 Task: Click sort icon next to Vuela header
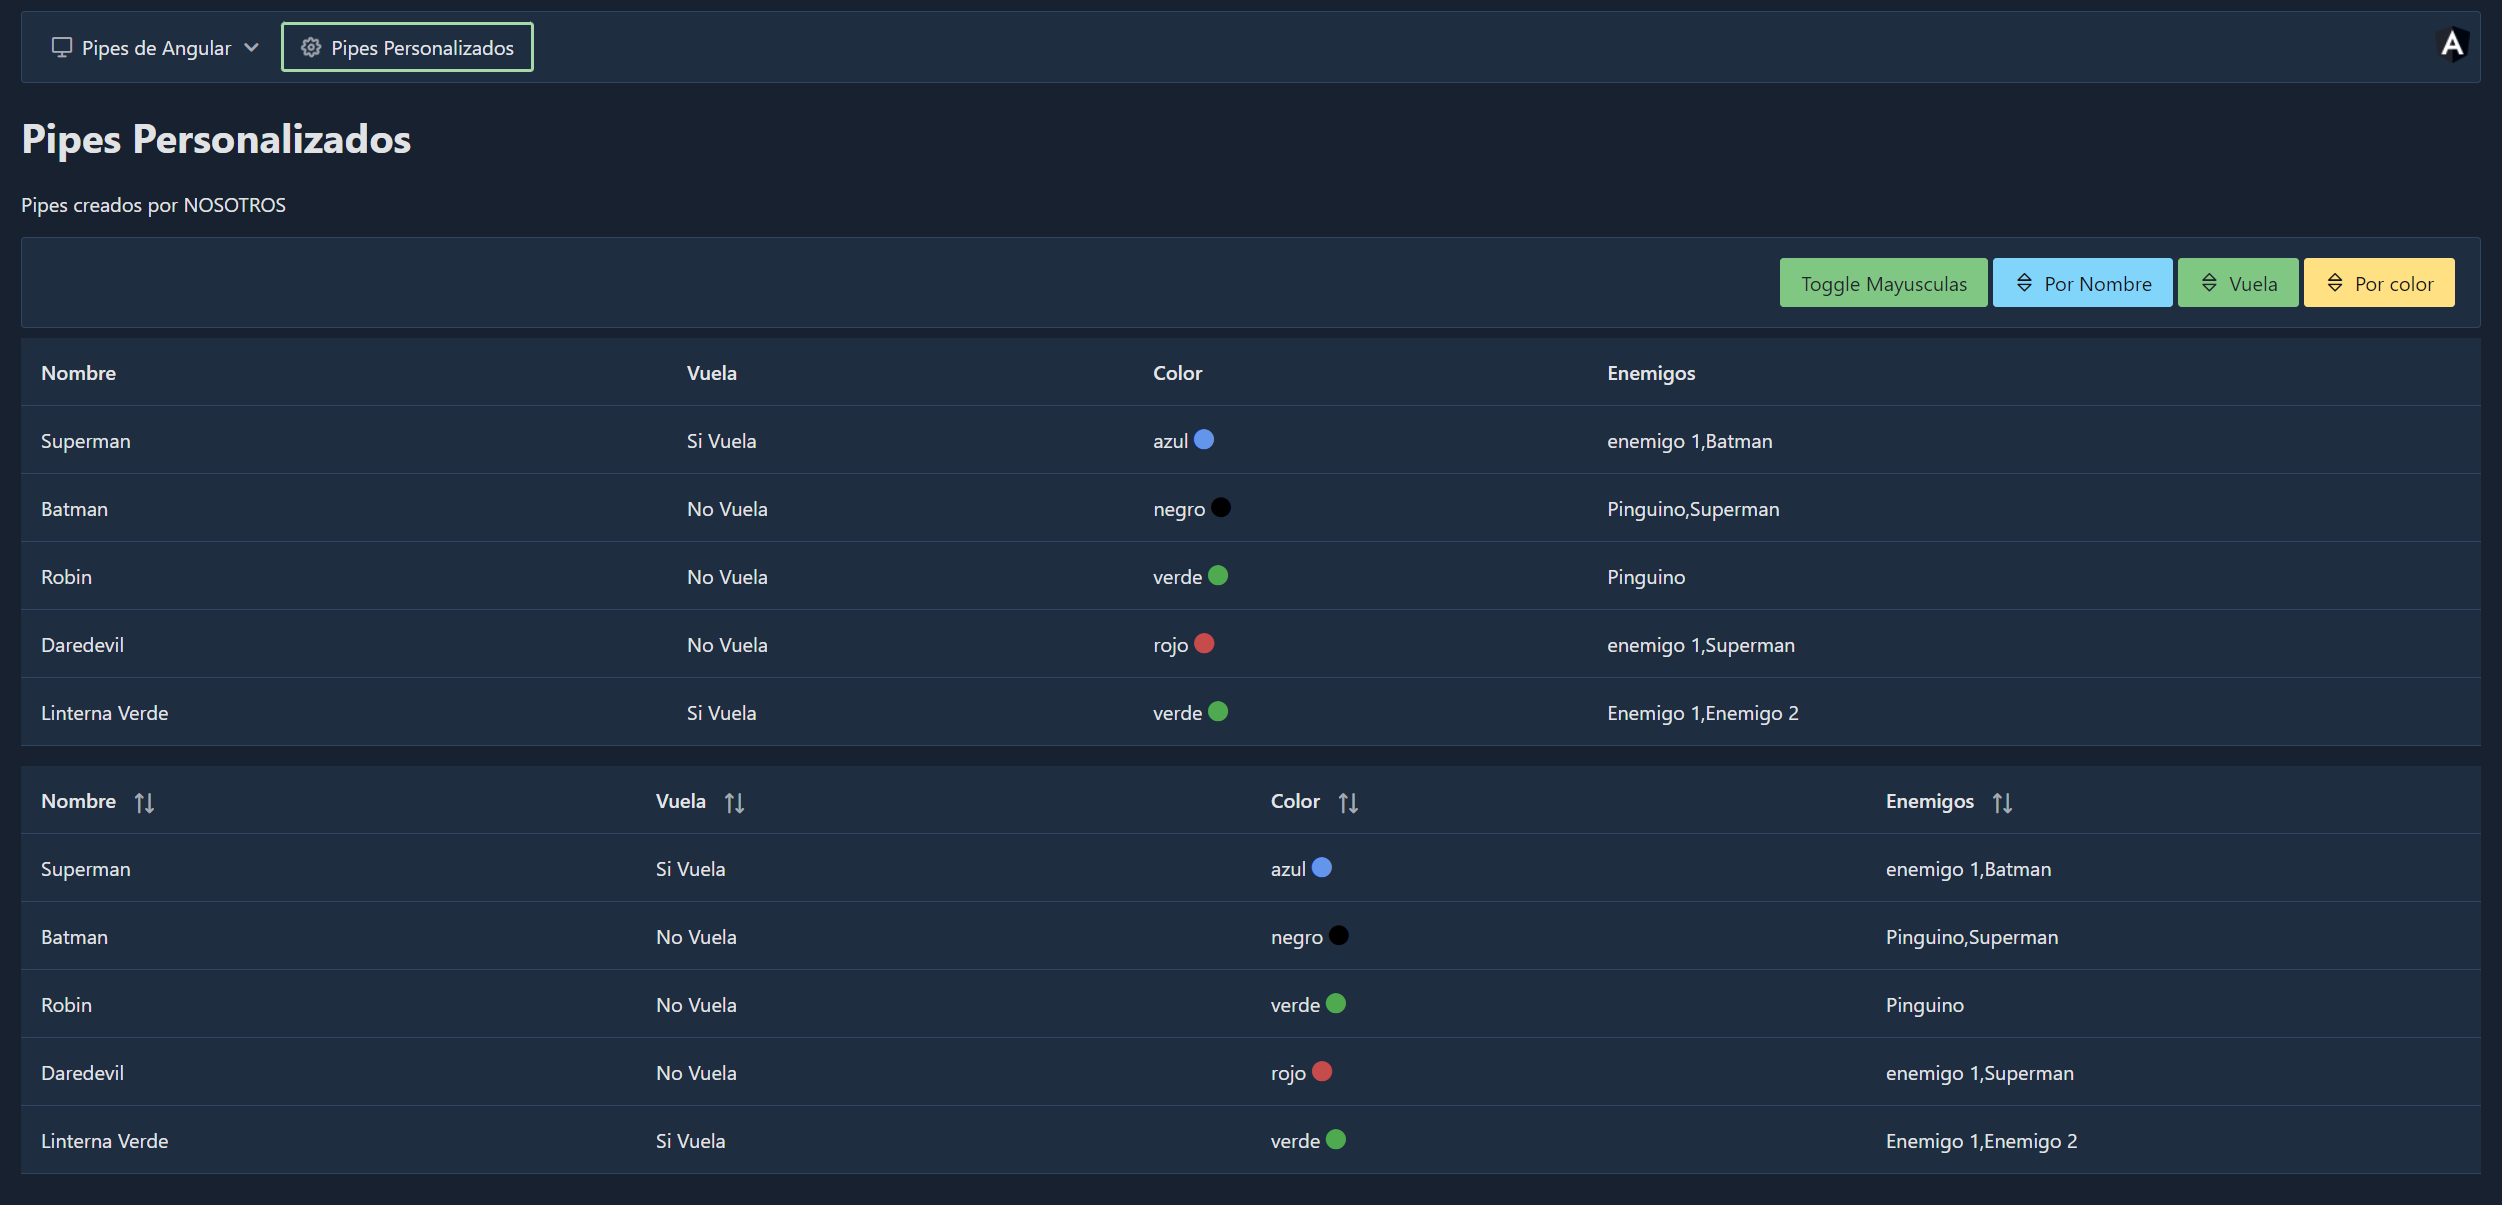(x=734, y=803)
